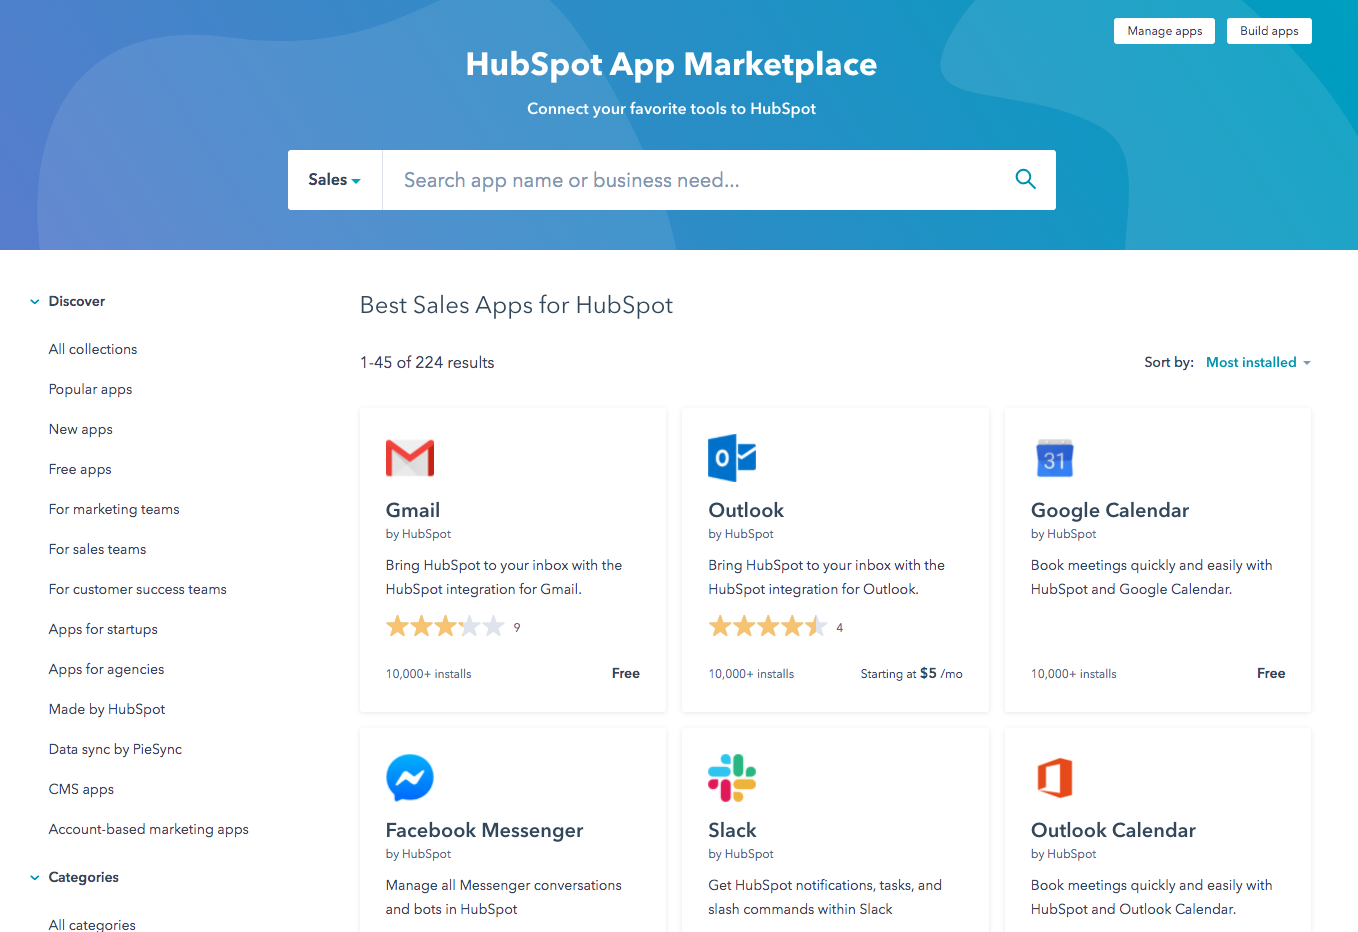The image size is (1358, 932).
Task: Open the Popular apps sidebar item
Action: (x=90, y=389)
